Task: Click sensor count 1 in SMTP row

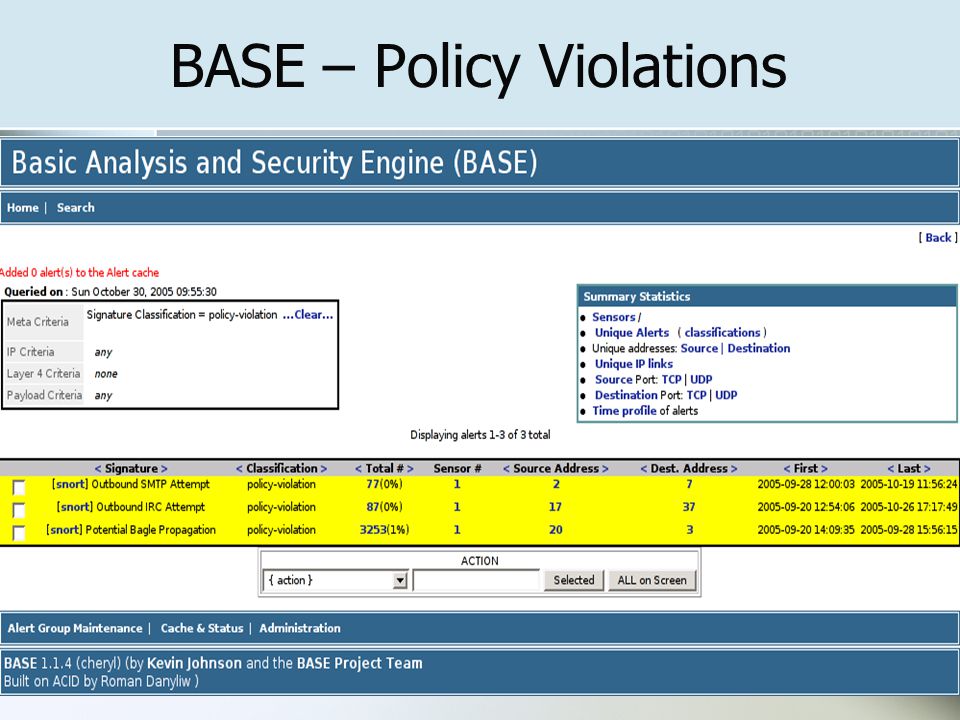Action: click(x=457, y=484)
